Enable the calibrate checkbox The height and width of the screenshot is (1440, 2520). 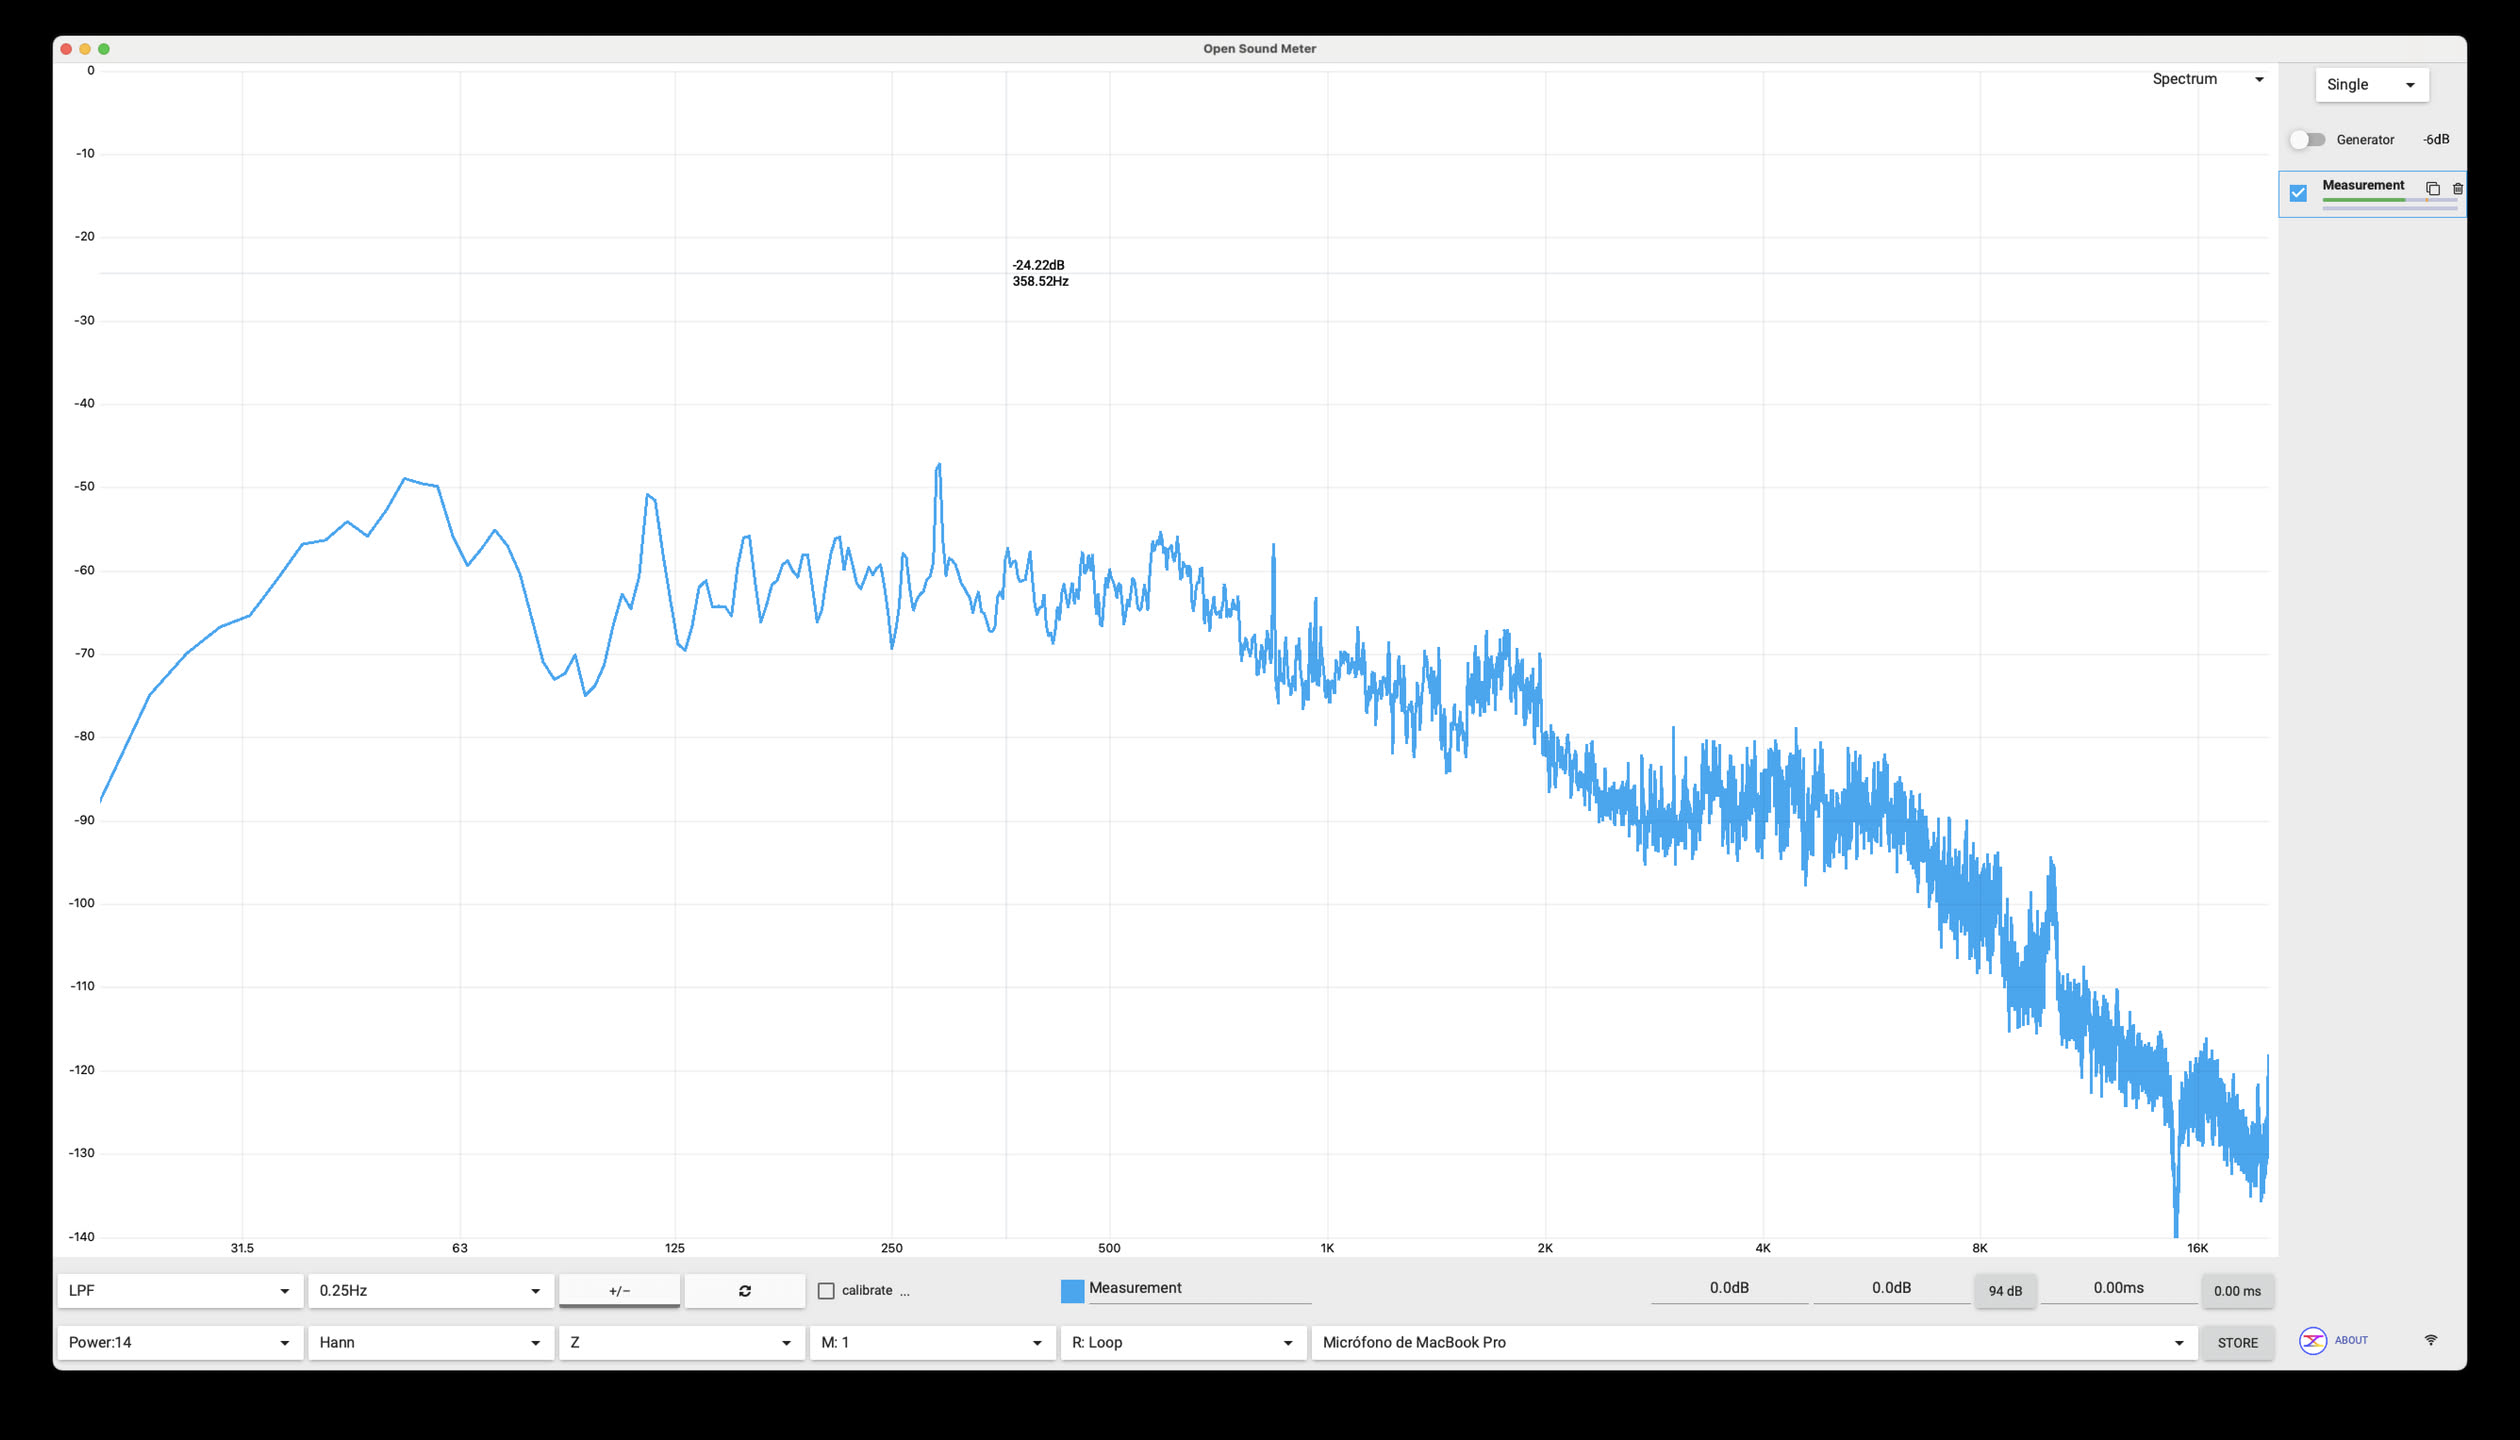coord(826,1291)
